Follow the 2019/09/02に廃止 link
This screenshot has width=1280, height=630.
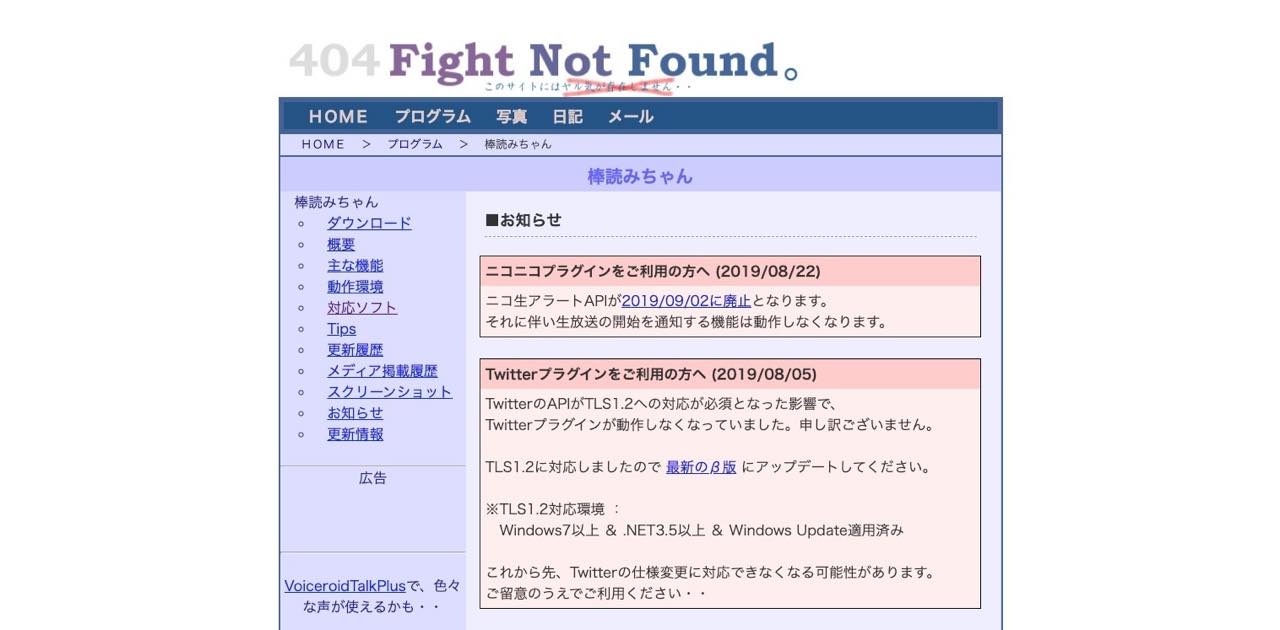[x=686, y=301]
